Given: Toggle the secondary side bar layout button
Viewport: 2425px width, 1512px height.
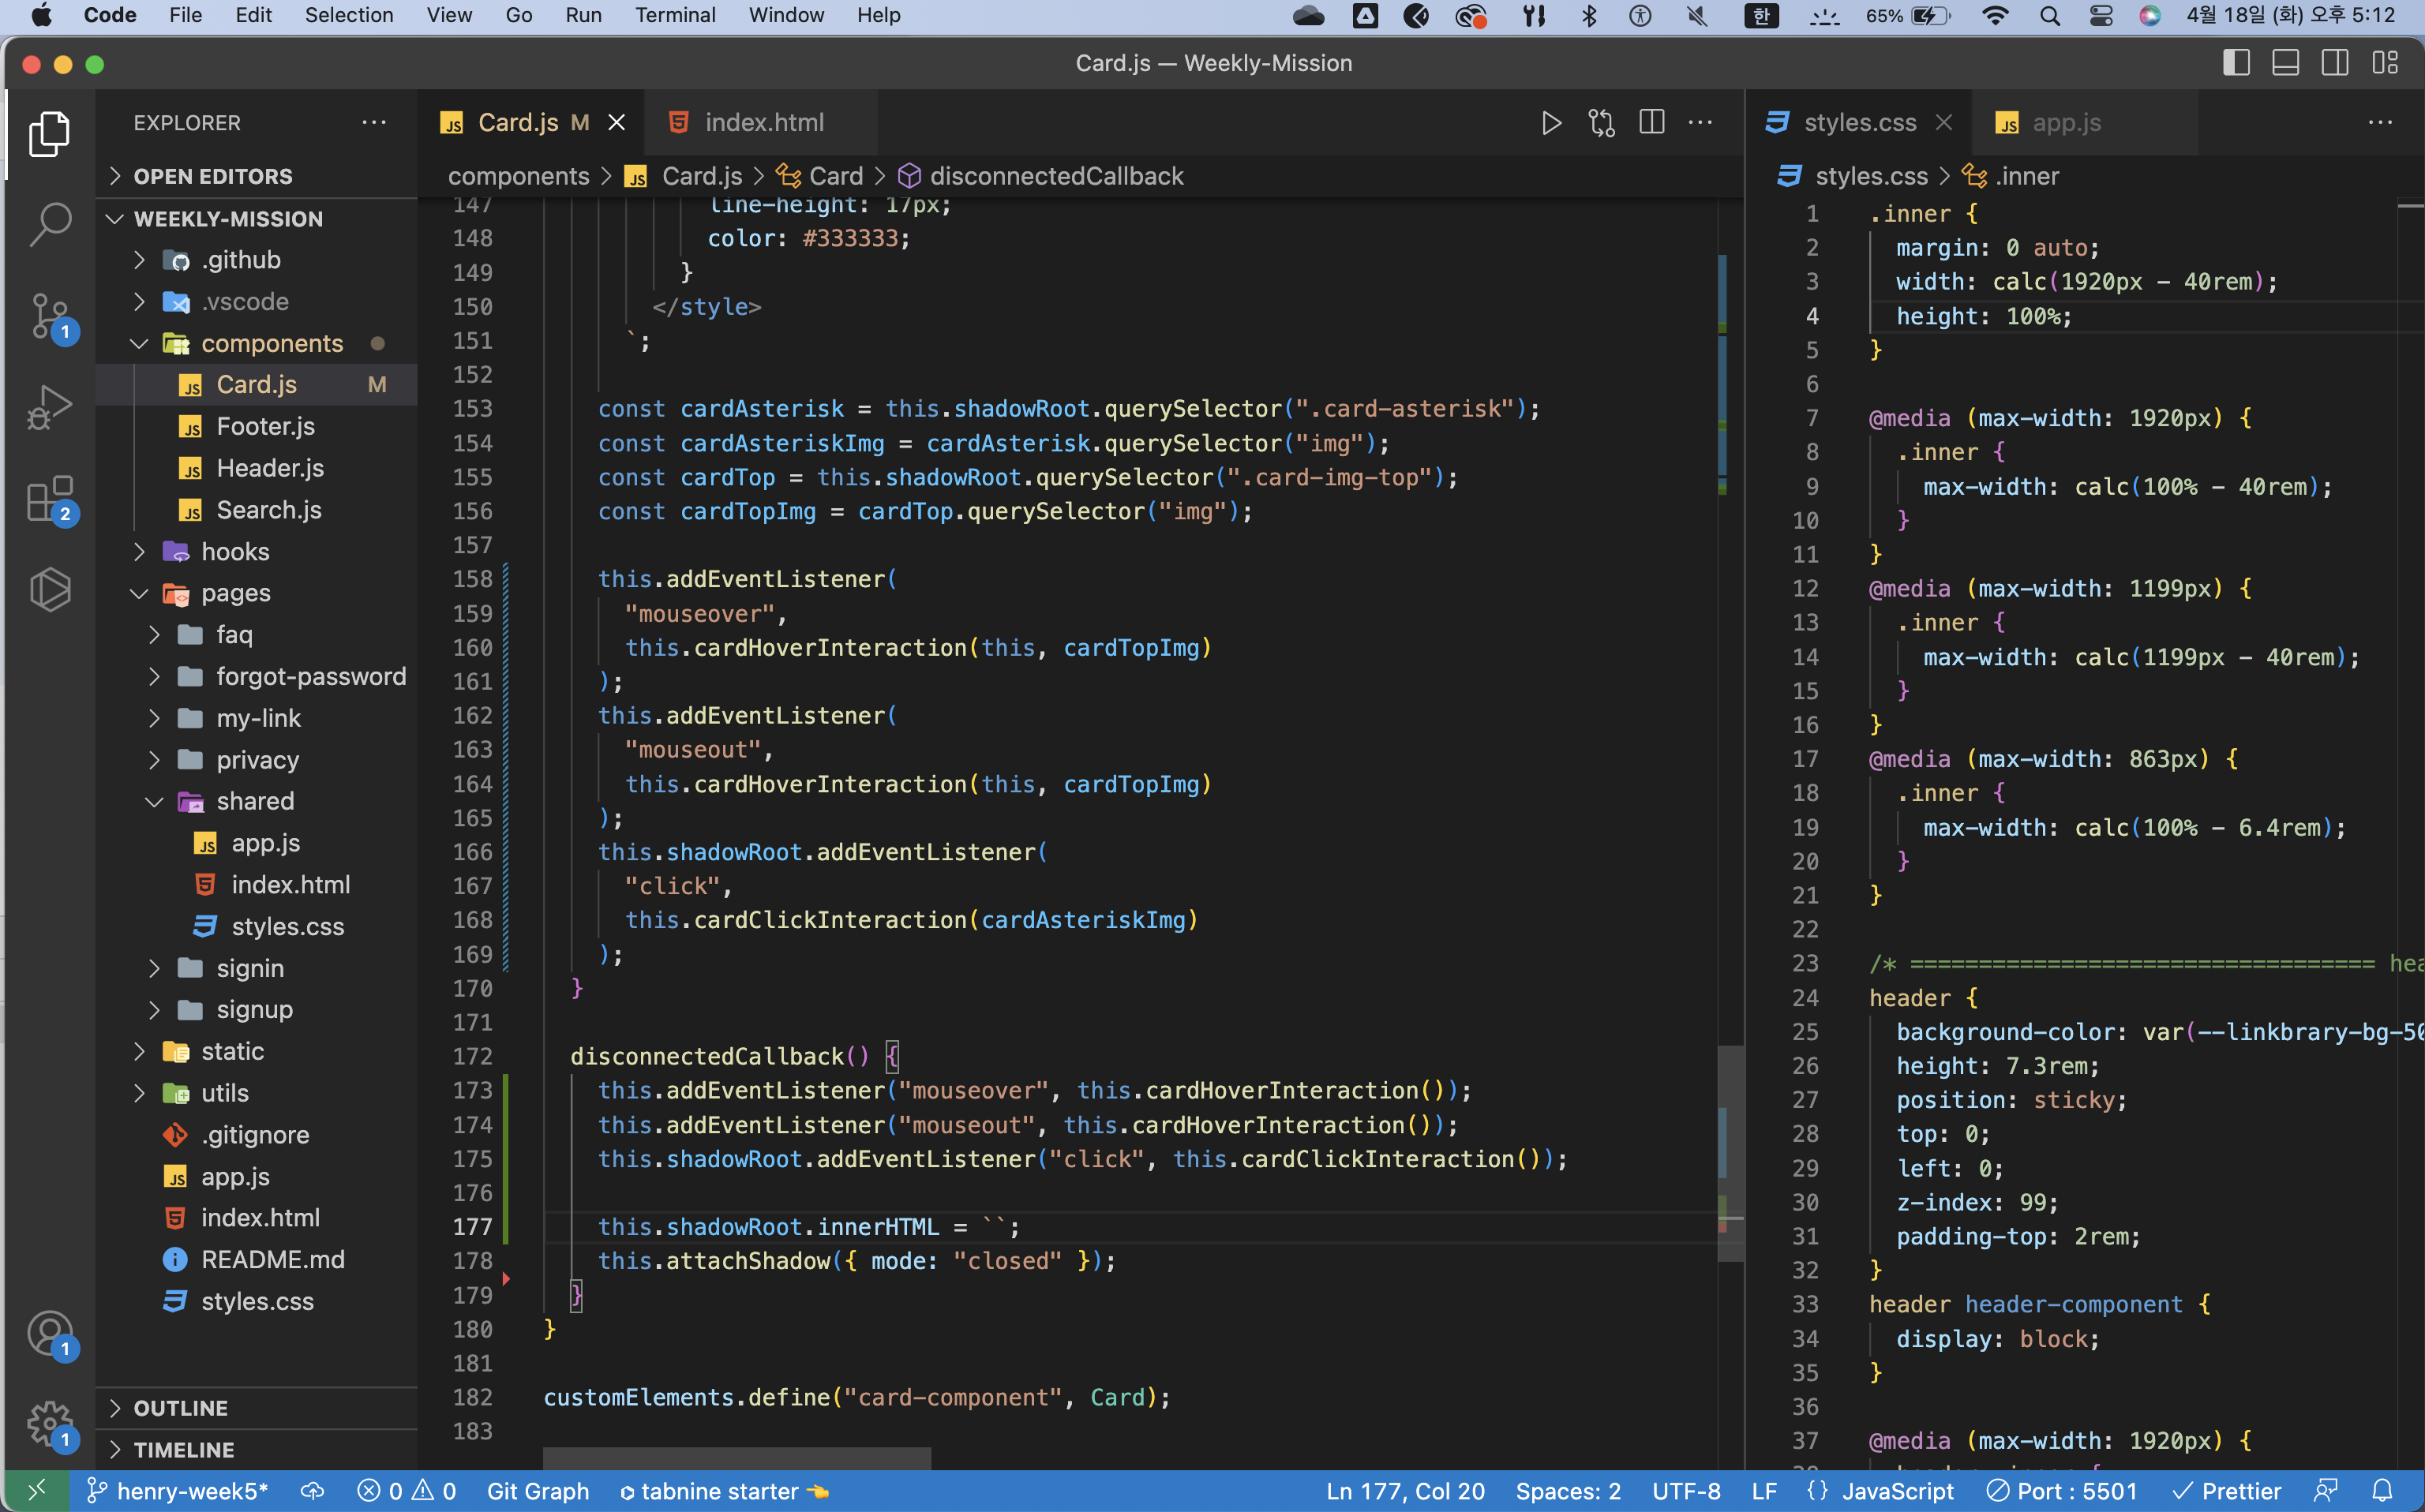Looking at the screenshot, I should 2335,63.
